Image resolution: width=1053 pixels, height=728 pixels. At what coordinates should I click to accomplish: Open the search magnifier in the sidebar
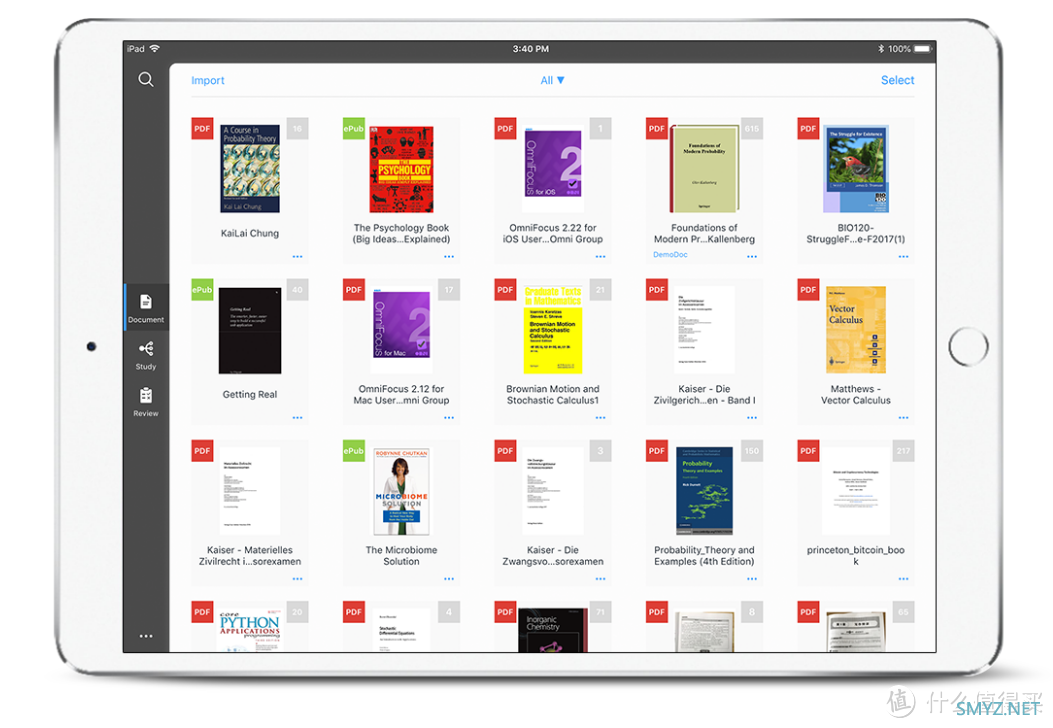coord(146,80)
